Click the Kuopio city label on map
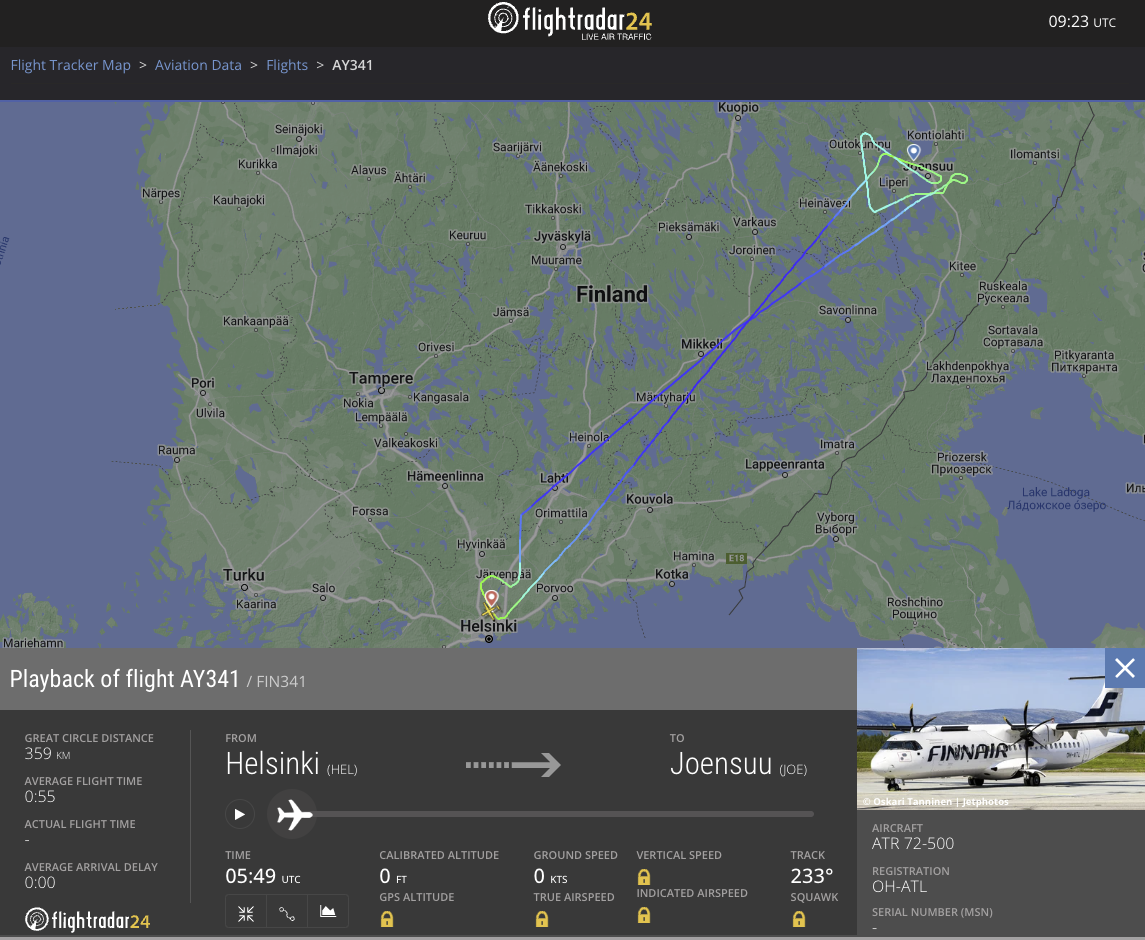Image resolution: width=1145 pixels, height=940 pixels. pos(738,107)
